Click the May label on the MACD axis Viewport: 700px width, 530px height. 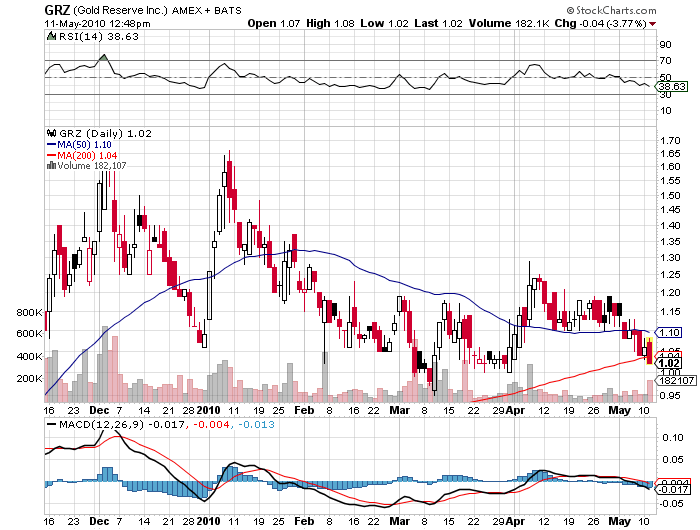click(x=620, y=521)
